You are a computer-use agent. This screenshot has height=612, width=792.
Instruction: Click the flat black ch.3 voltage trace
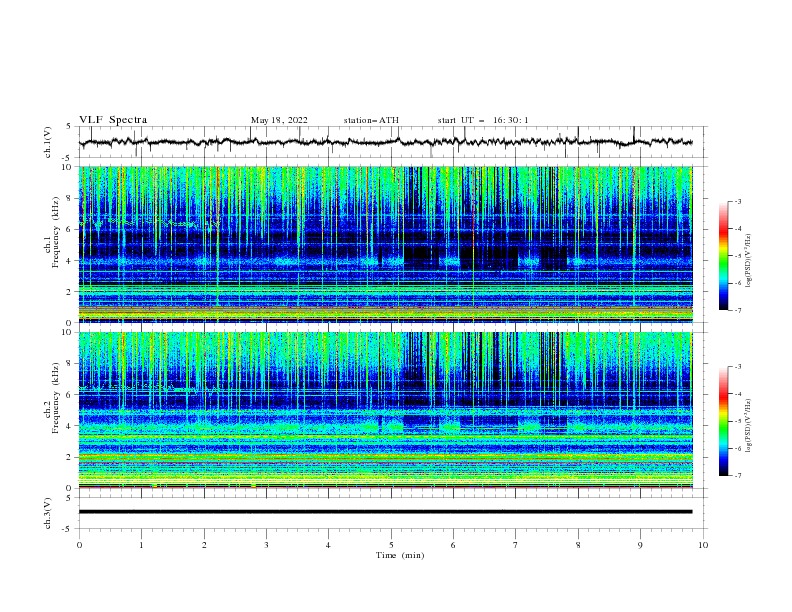point(385,512)
